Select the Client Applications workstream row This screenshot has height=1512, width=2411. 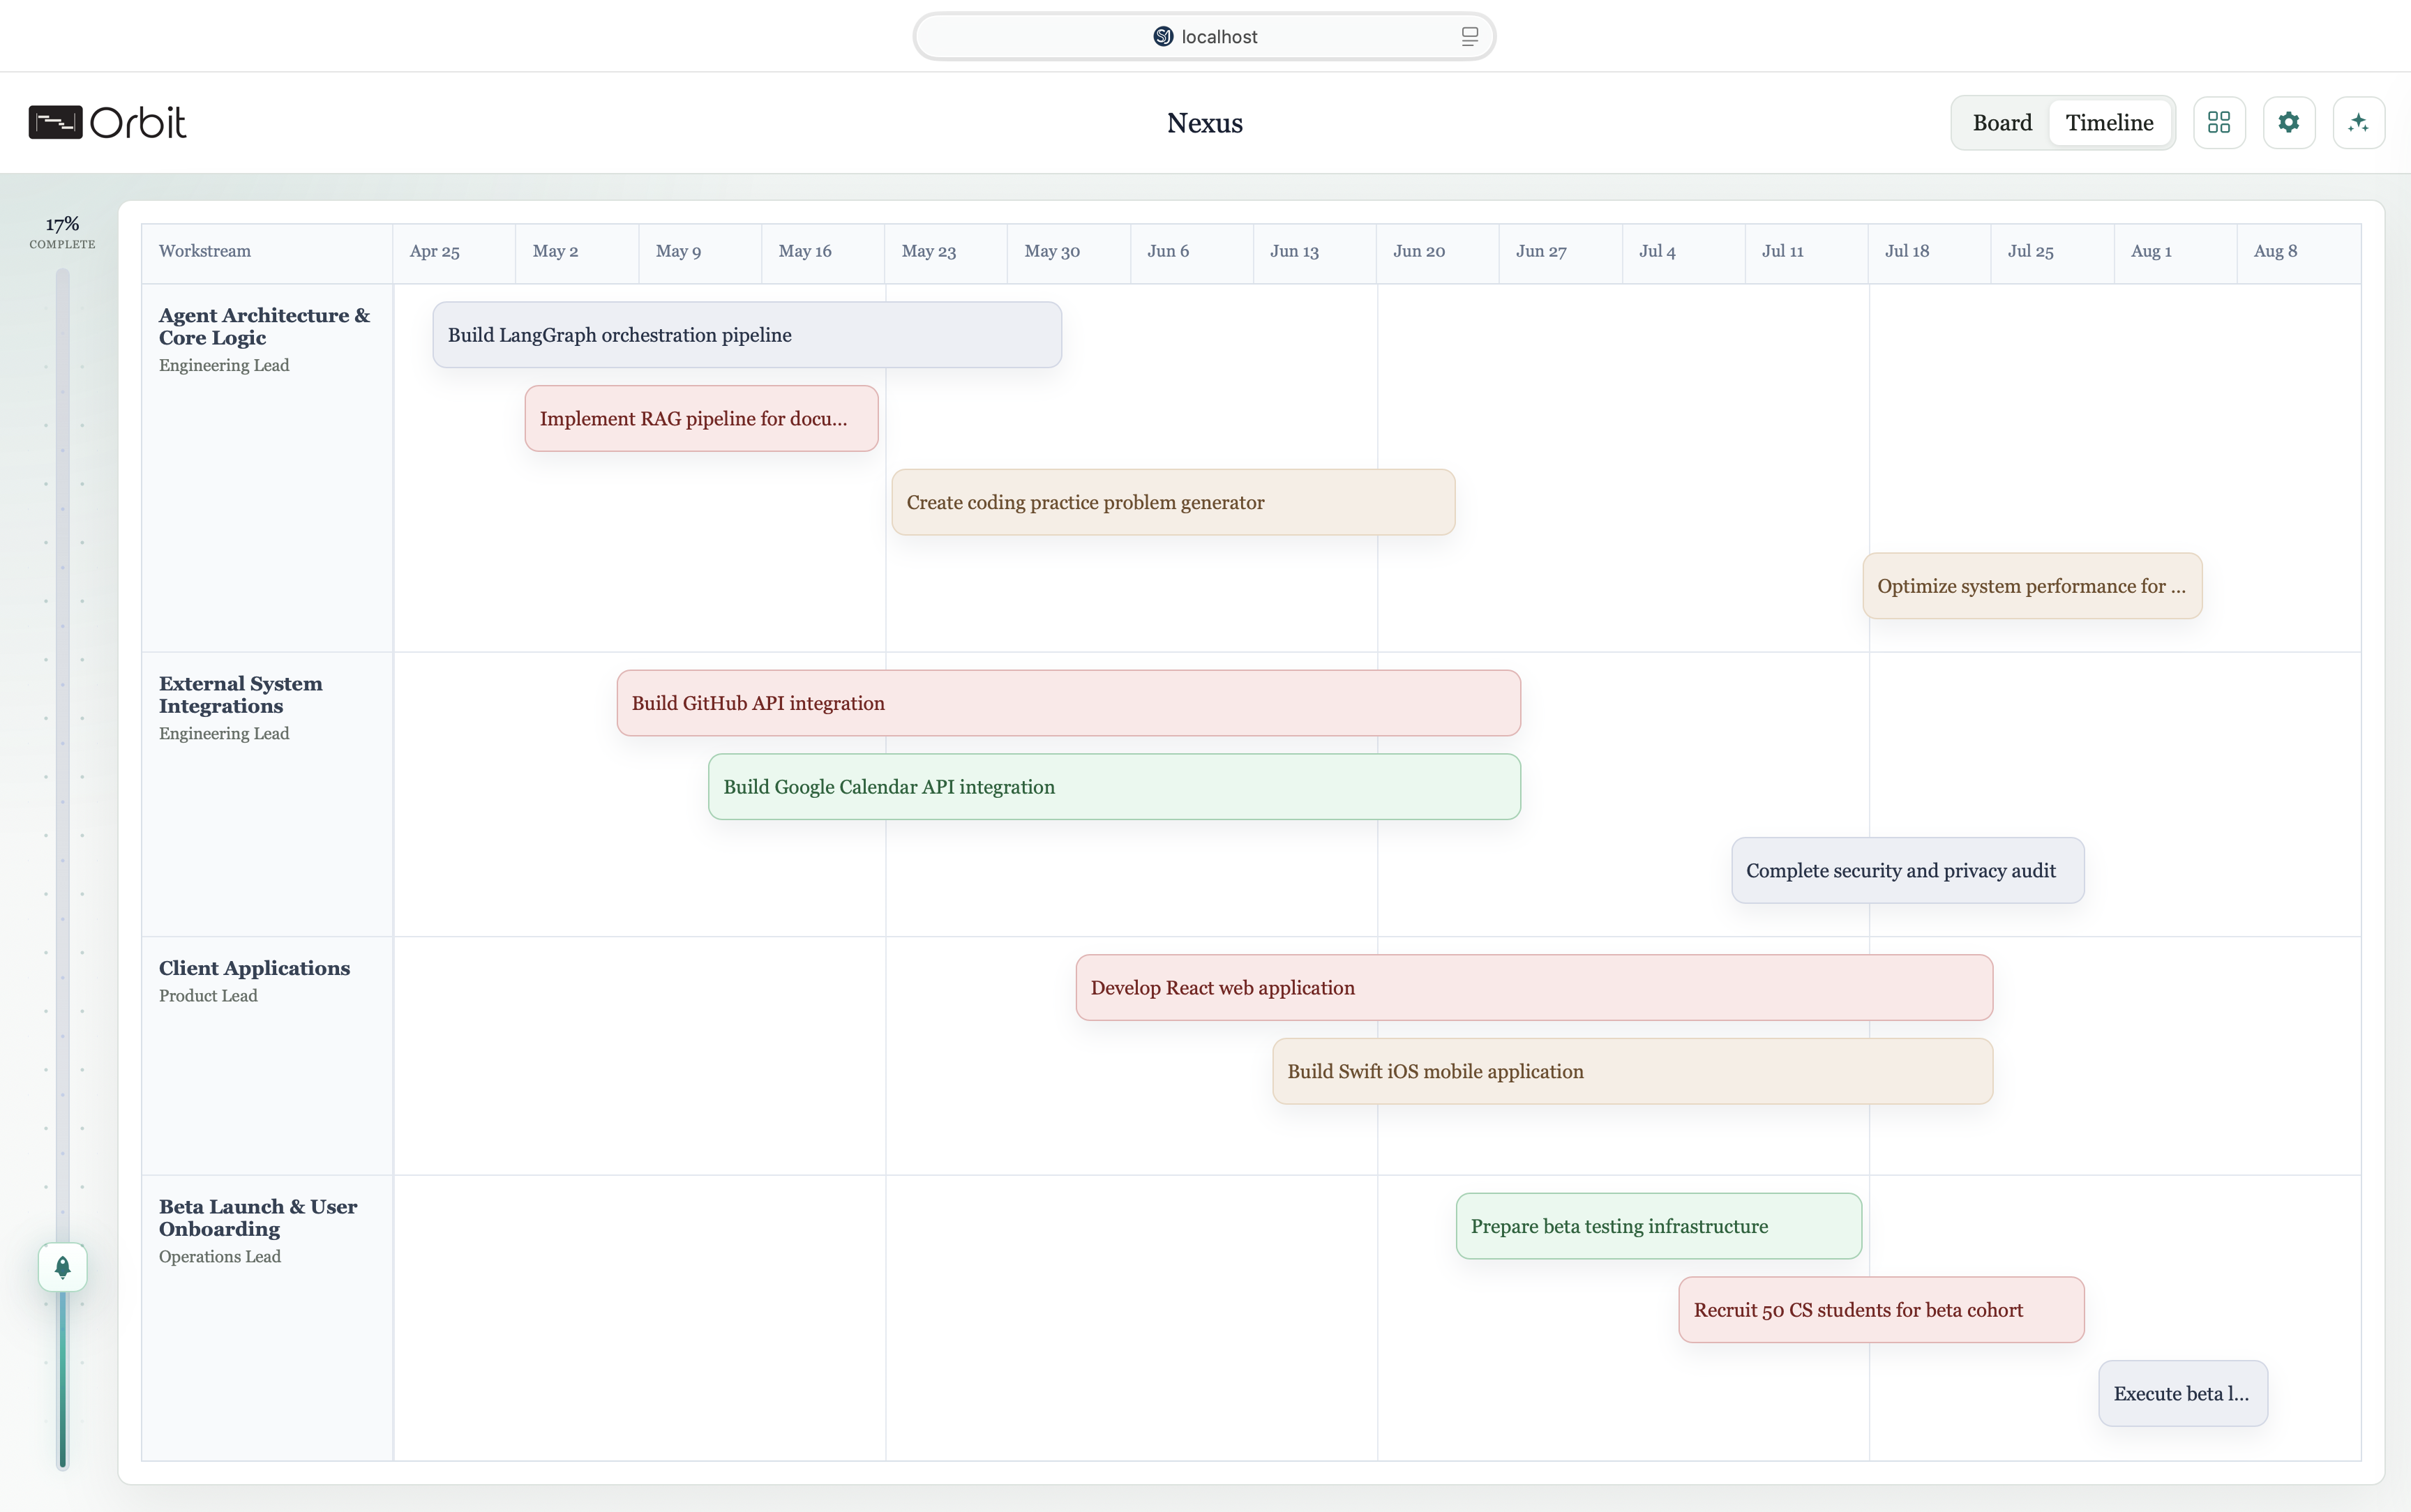[254, 968]
